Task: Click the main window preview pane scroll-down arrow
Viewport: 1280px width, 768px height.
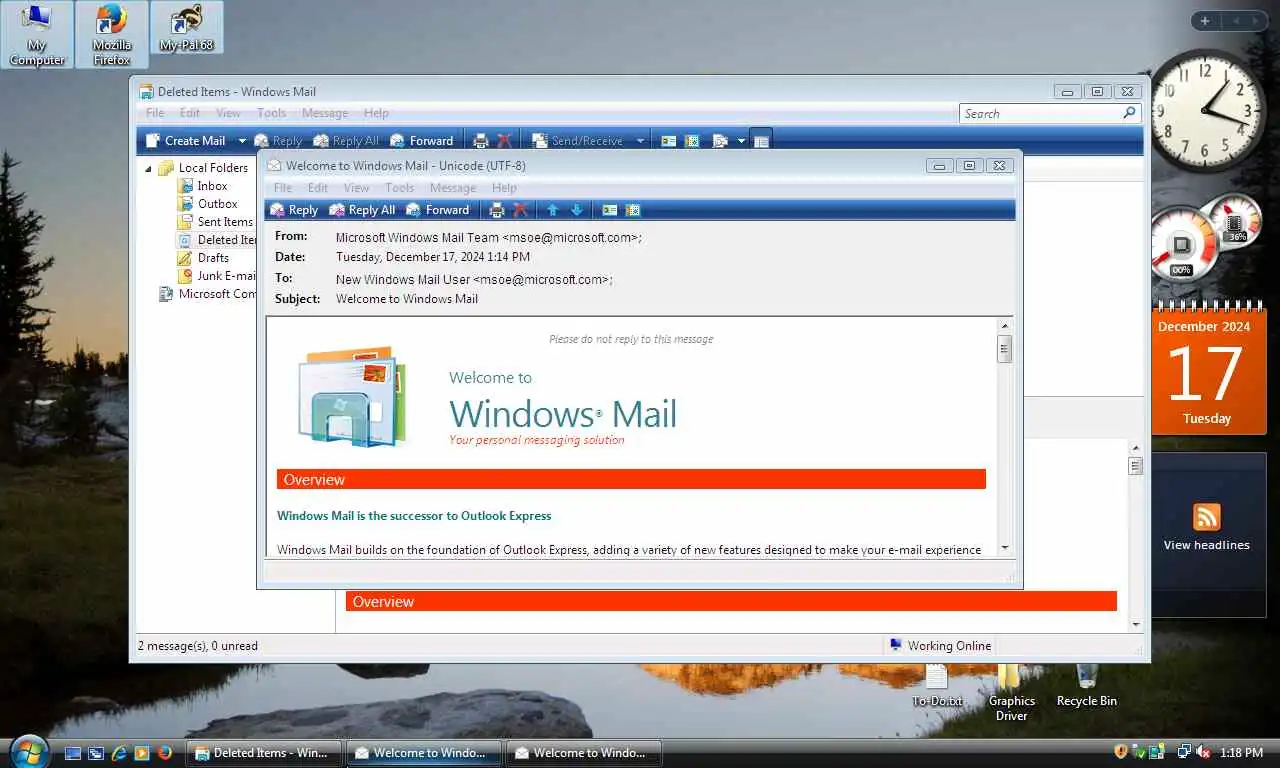Action: point(1135,625)
